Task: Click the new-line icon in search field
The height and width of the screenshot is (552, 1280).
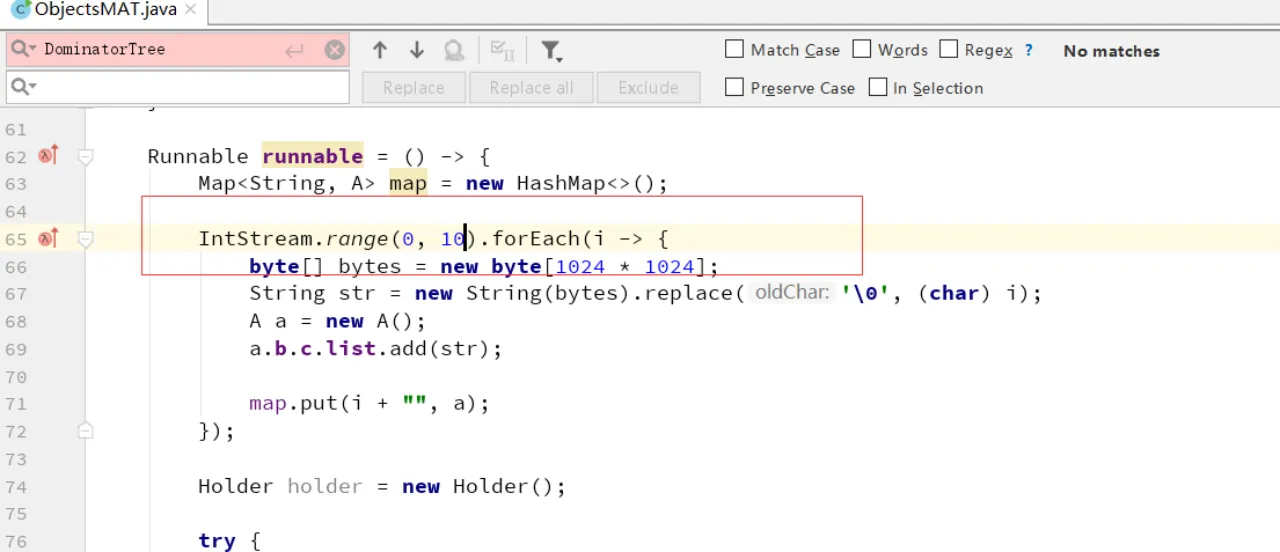Action: (x=294, y=50)
